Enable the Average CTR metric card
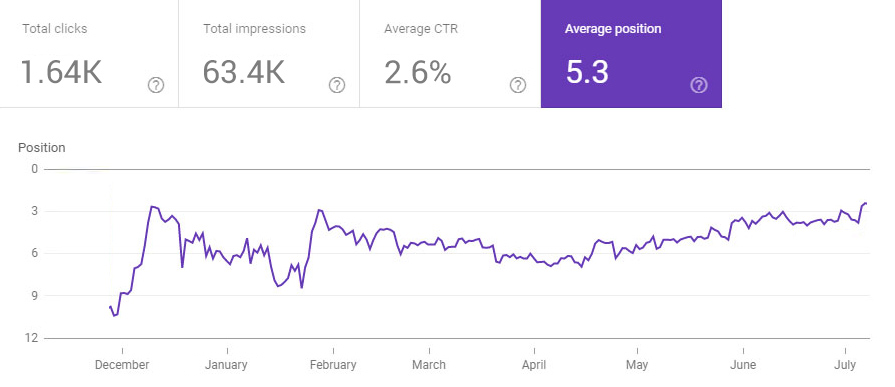This screenshot has width=895, height=387. (x=450, y=54)
